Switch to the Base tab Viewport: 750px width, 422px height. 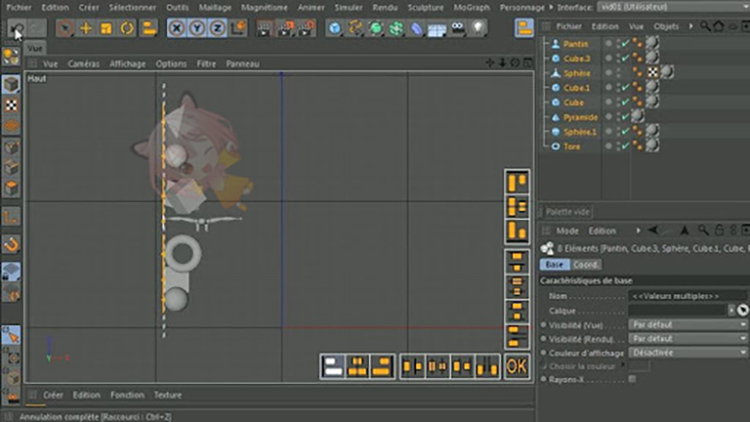tap(554, 265)
